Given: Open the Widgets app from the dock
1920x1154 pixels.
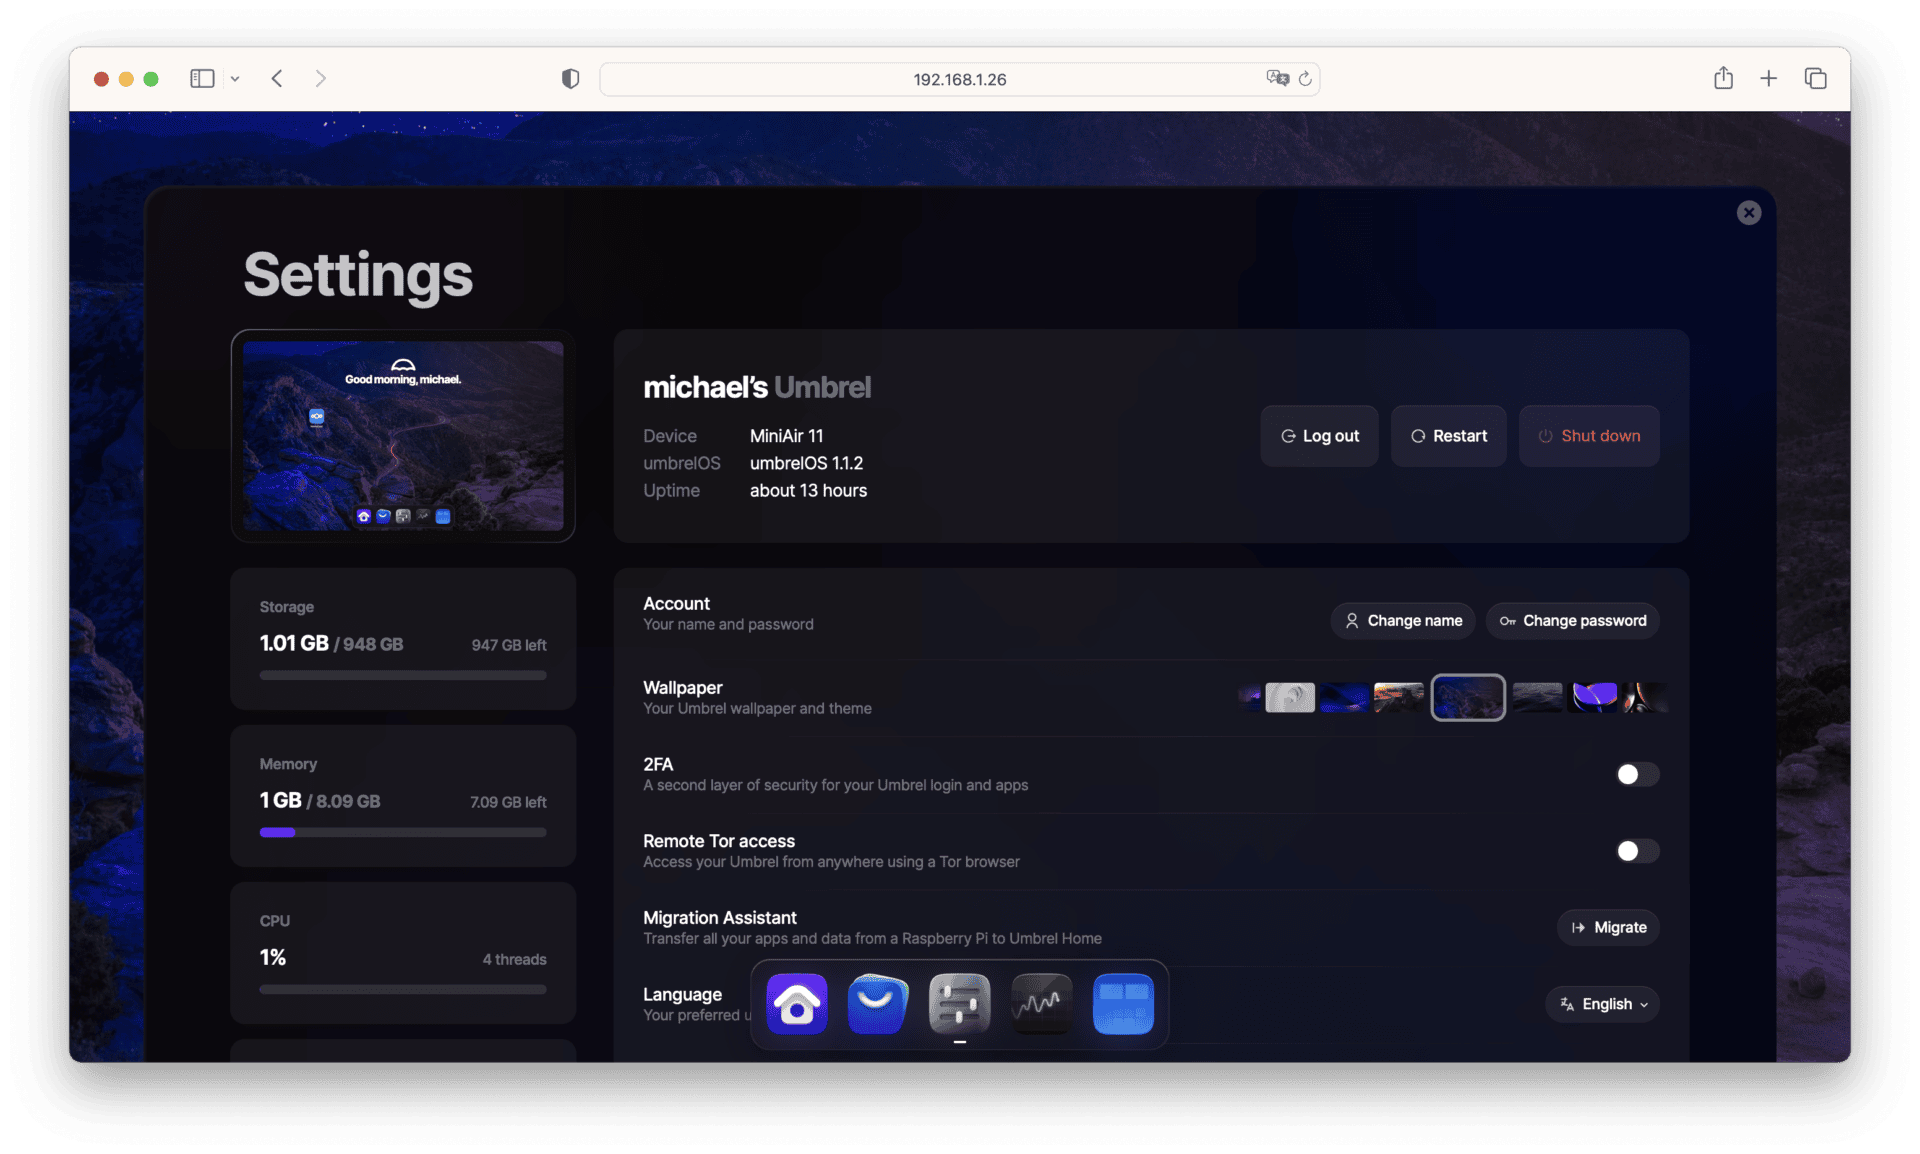Looking at the screenshot, I should (x=1123, y=1004).
